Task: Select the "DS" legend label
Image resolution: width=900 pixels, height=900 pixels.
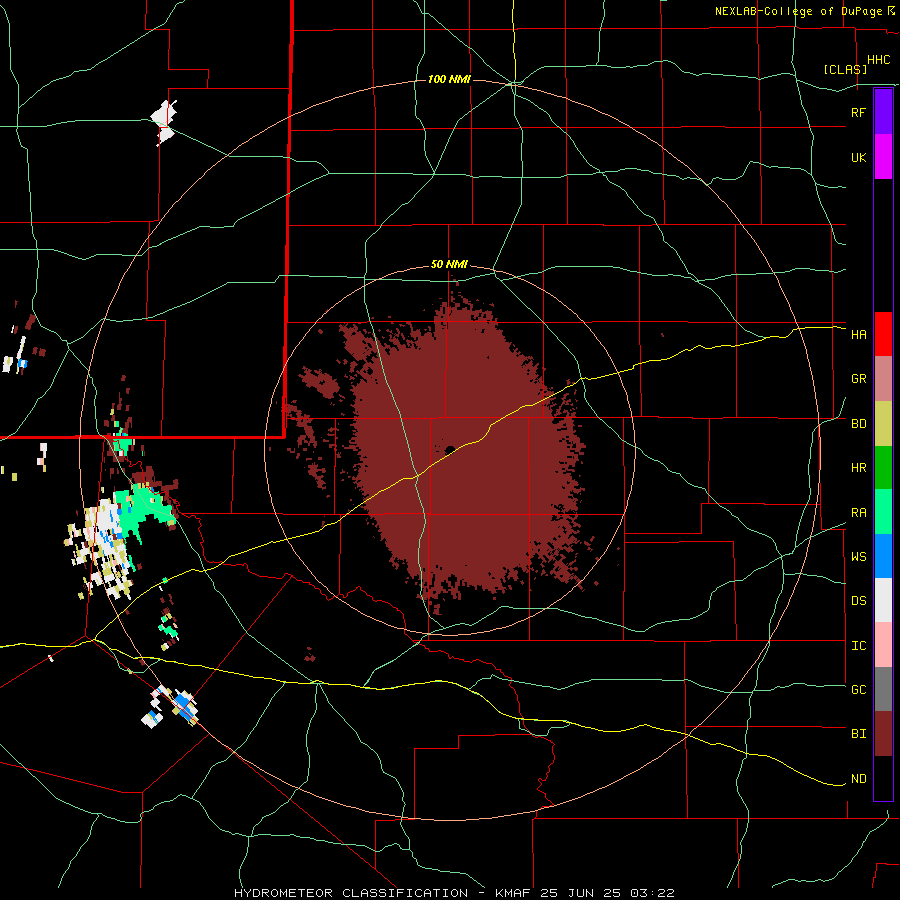Action: pyautogui.click(x=858, y=601)
